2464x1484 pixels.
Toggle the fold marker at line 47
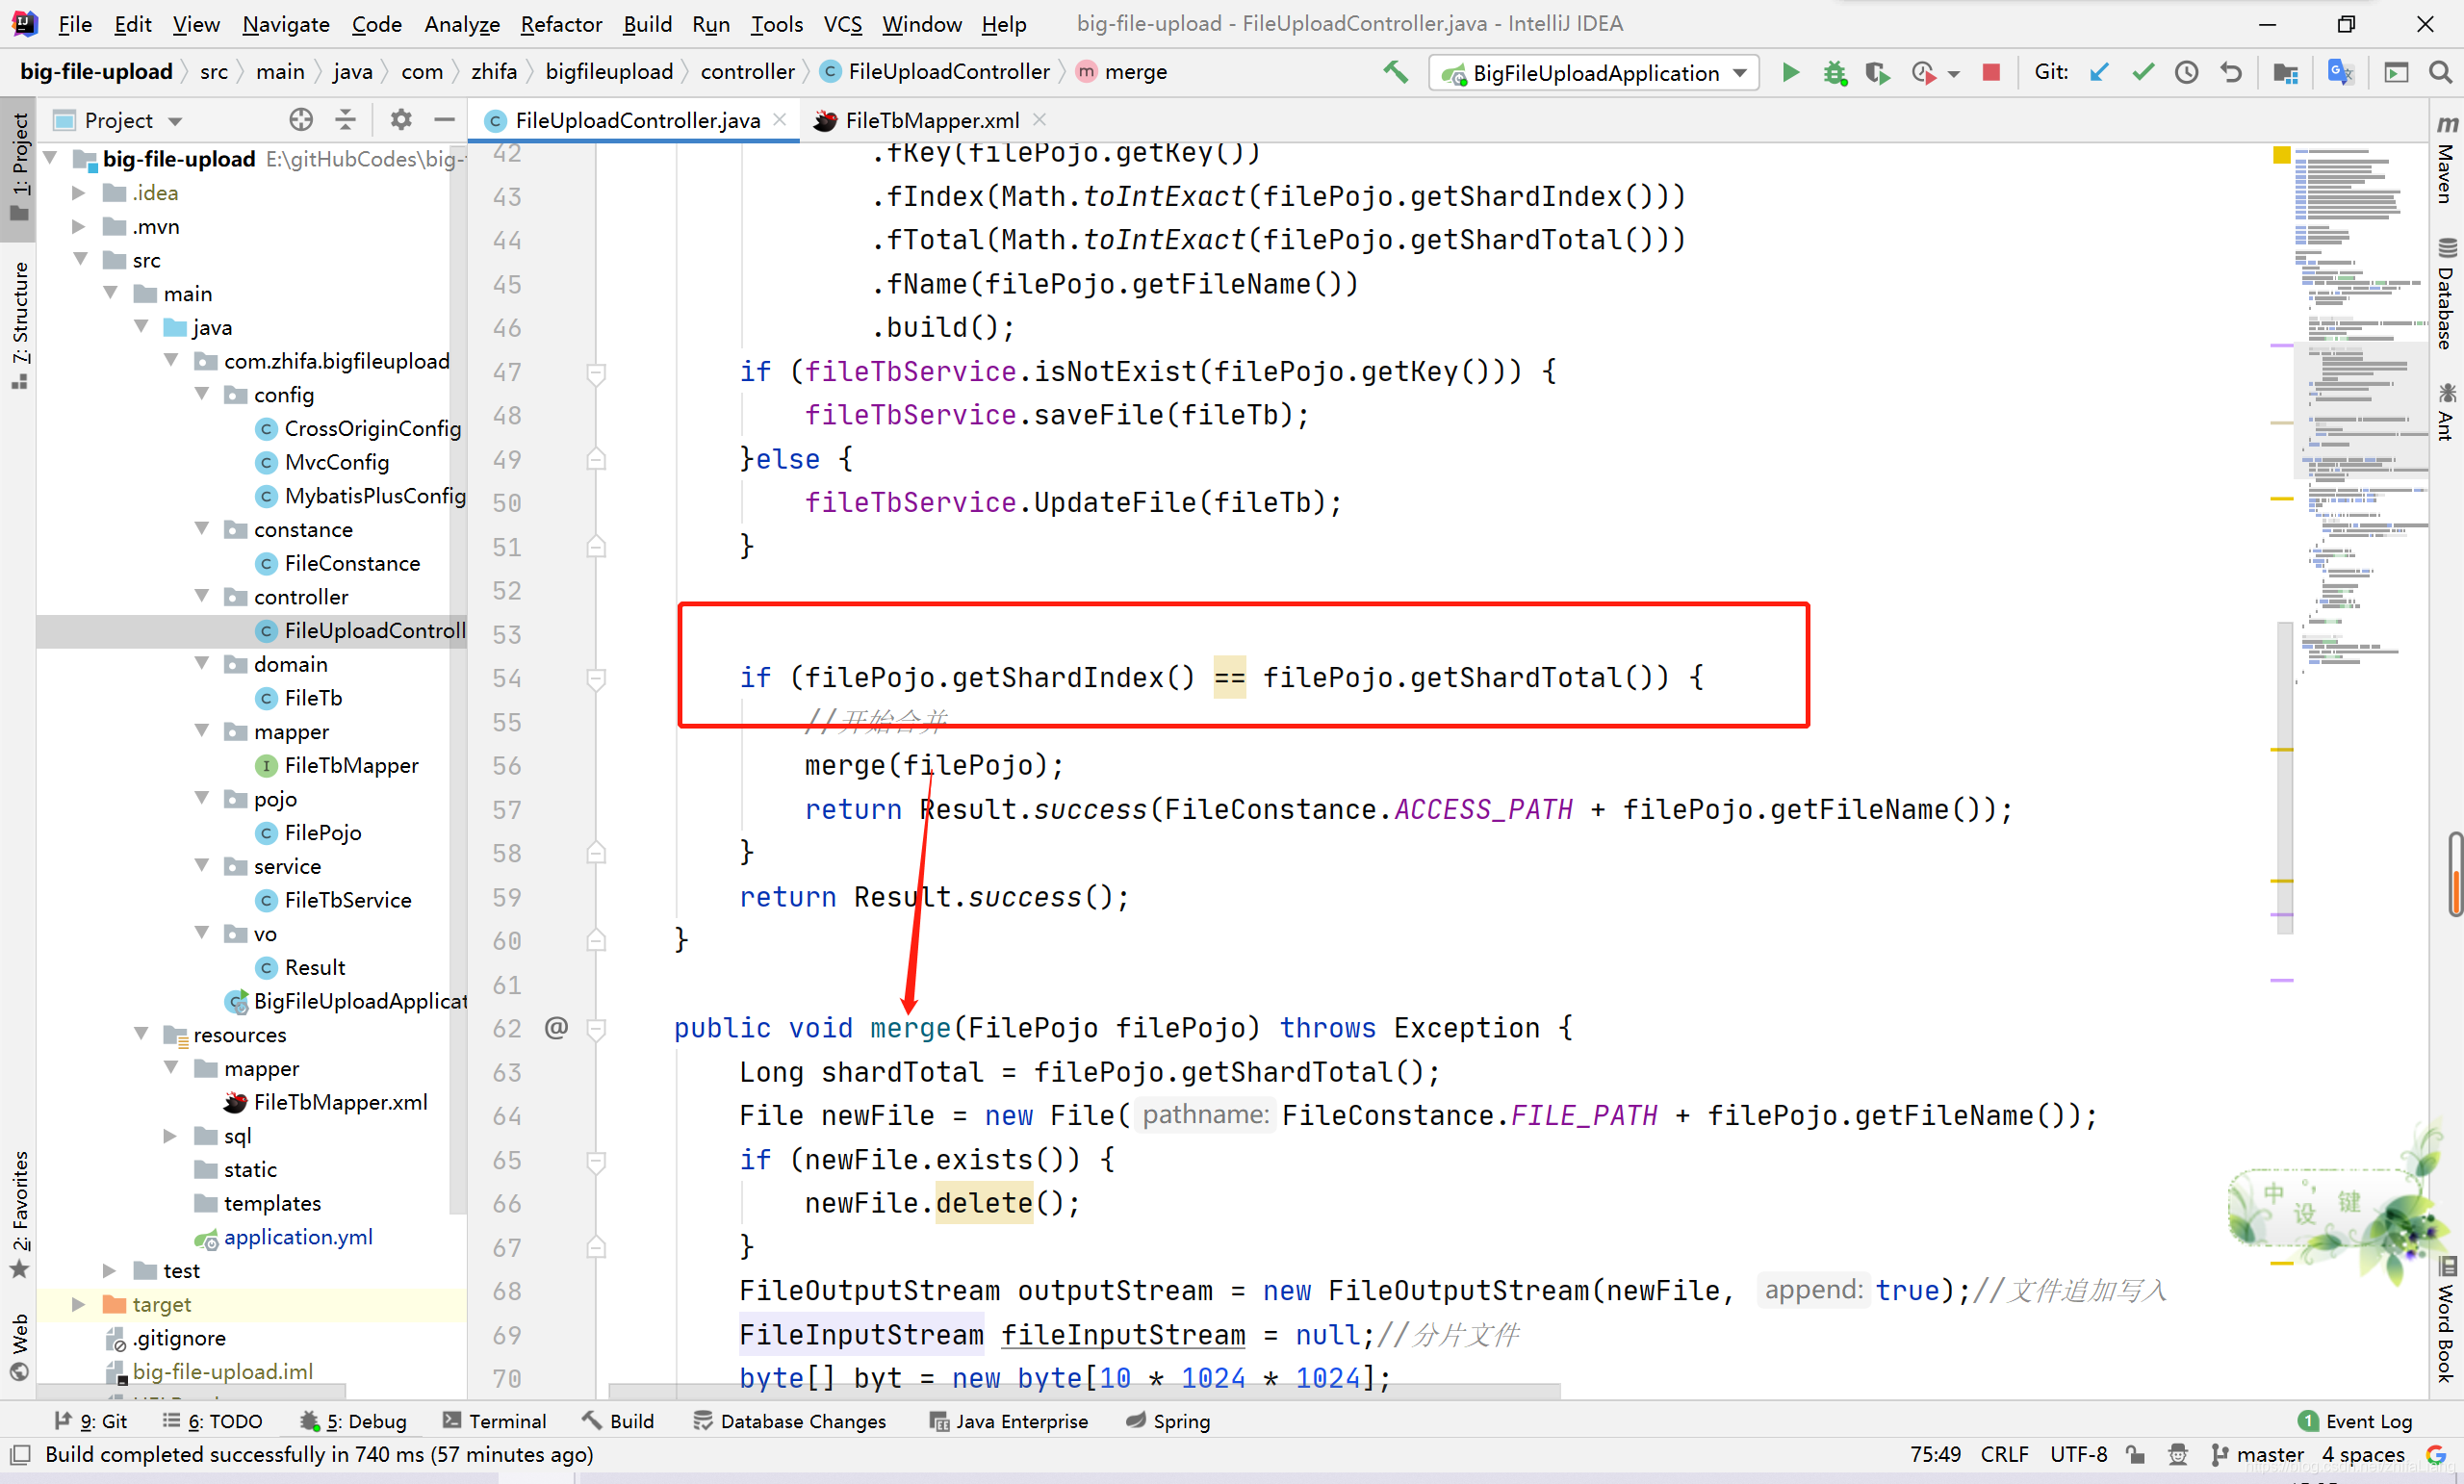coord(596,372)
